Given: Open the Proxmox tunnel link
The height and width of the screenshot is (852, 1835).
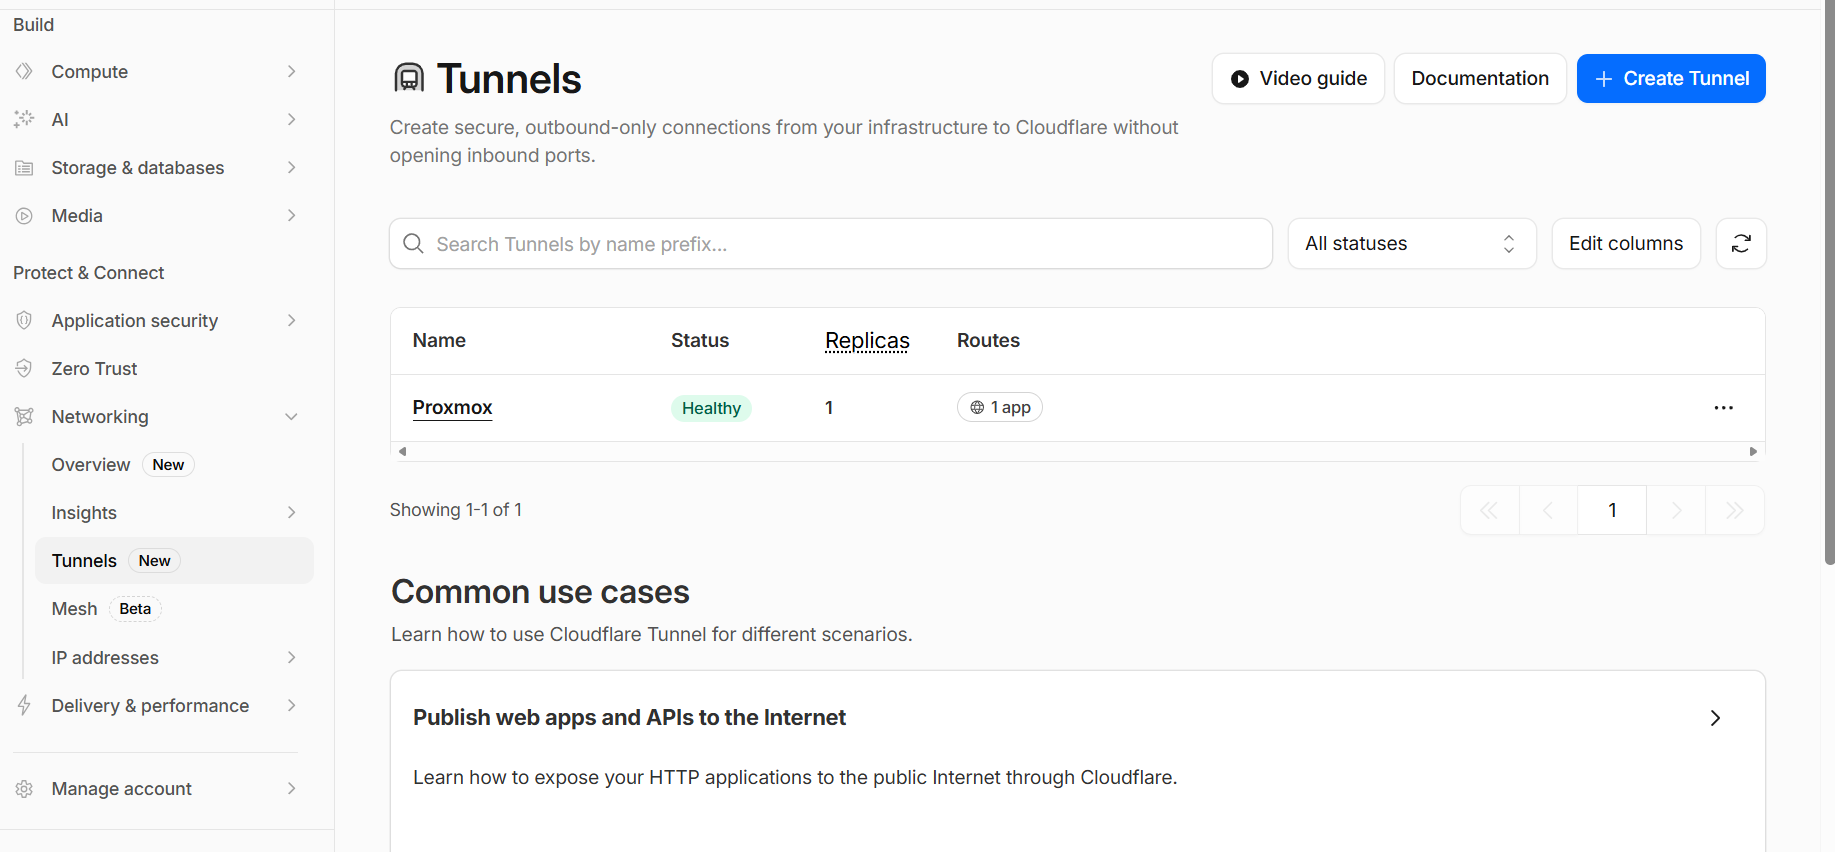Looking at the screenshot, I should click(453, 408).
